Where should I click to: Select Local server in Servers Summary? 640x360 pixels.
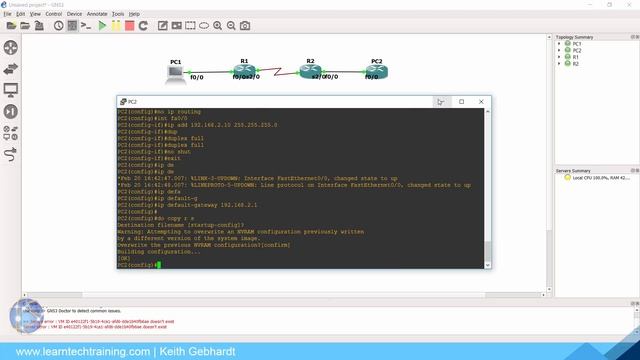click(x=597, y=178)
